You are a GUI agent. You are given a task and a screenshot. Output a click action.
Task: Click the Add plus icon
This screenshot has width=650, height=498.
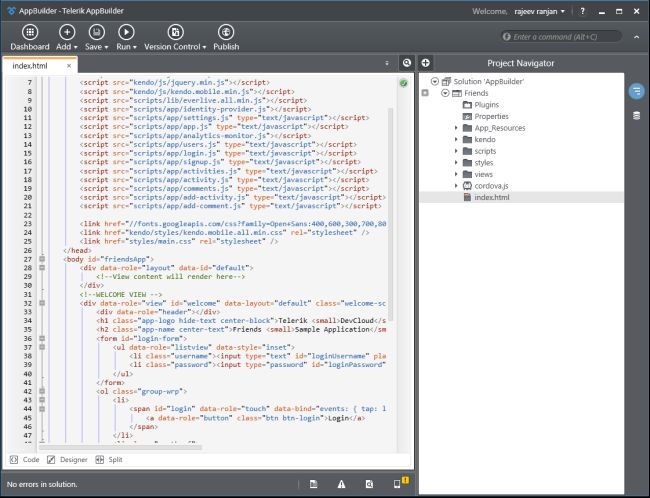tap(67, 32)
